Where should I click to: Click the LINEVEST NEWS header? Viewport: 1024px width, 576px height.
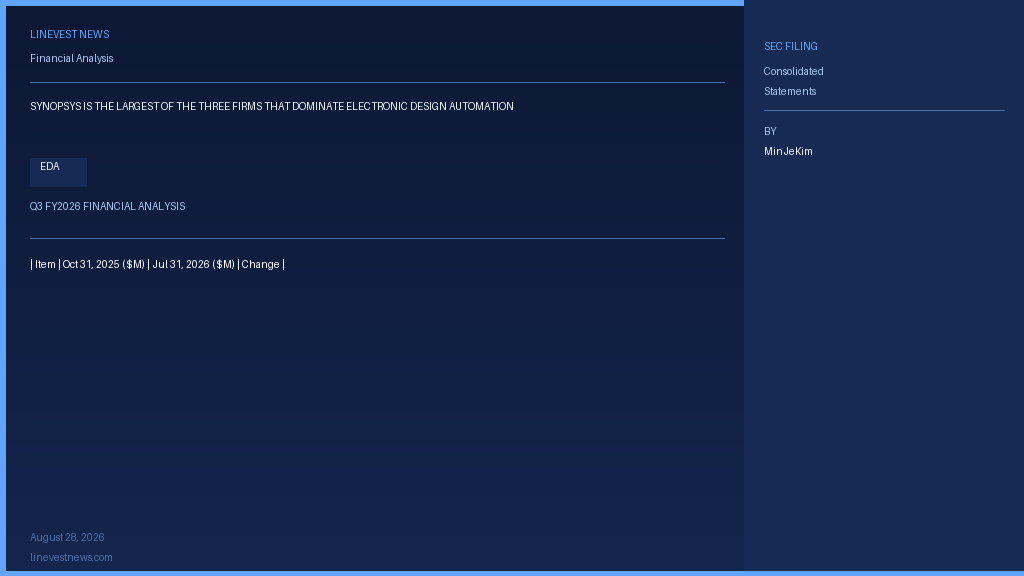[70, 35]
